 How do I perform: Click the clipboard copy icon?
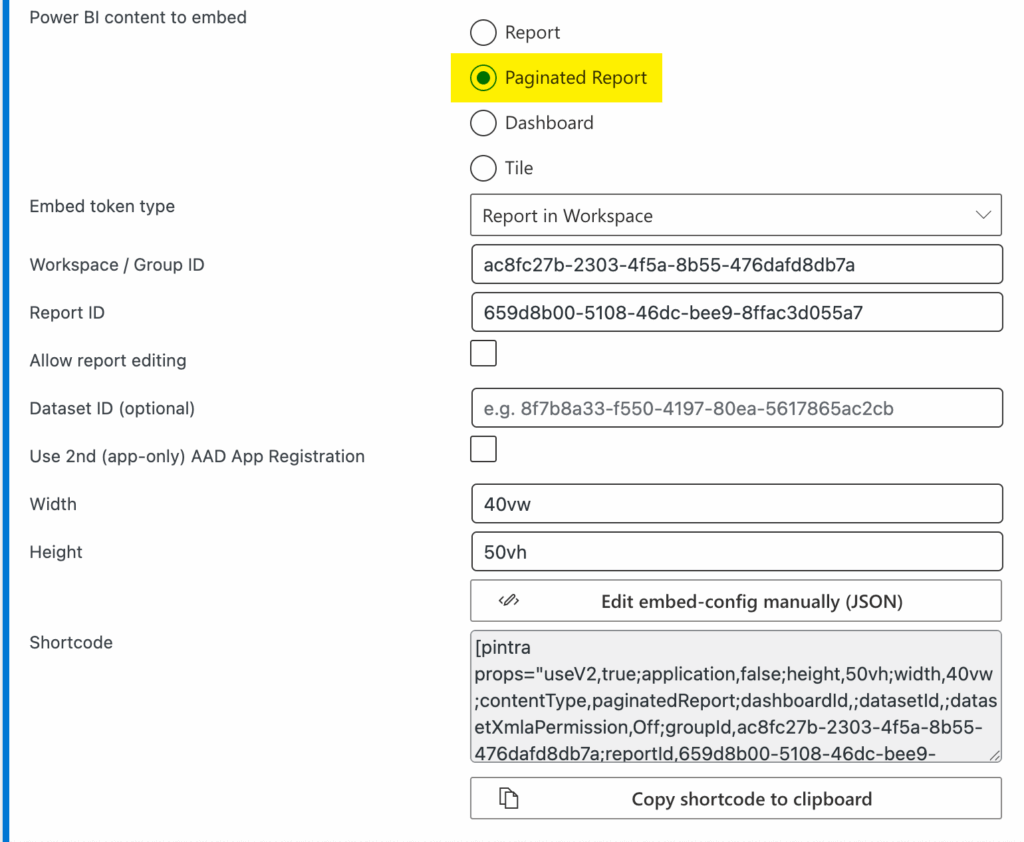[509, 798]
